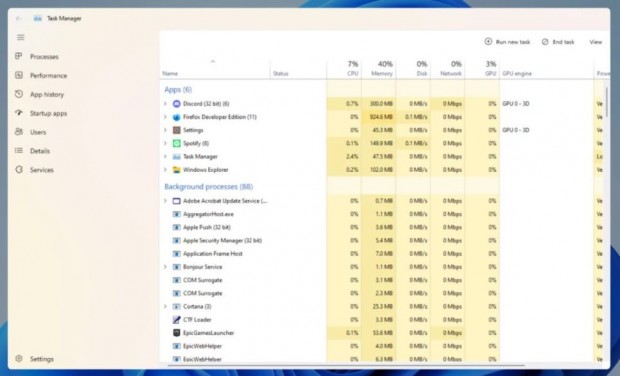Select Apple Security Manager (32 bit) row

382,240
